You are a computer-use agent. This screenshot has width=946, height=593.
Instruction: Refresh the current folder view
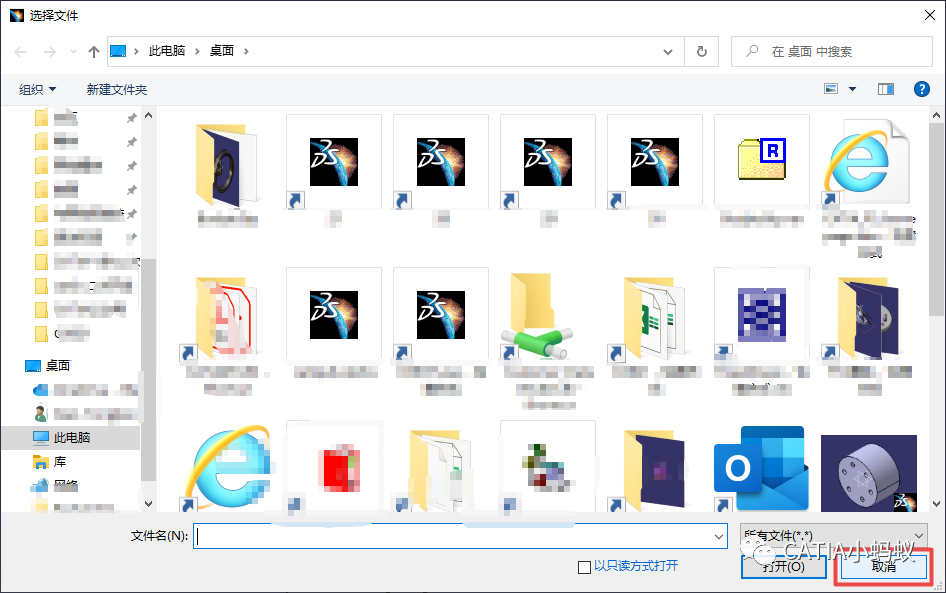pyautogui.click(x=702, y=52)
